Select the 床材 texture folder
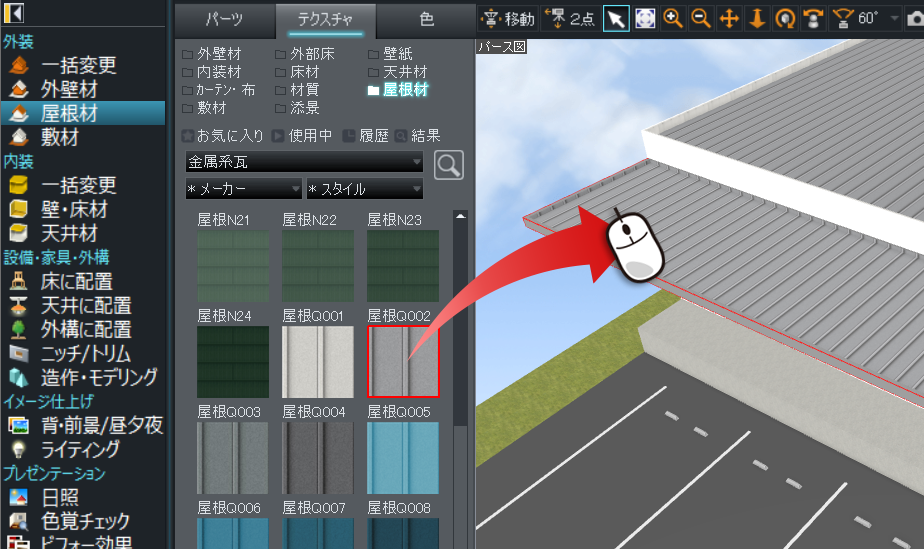Image resolution: width=924 pixels, height=549 pixels. tap(298, 72)
